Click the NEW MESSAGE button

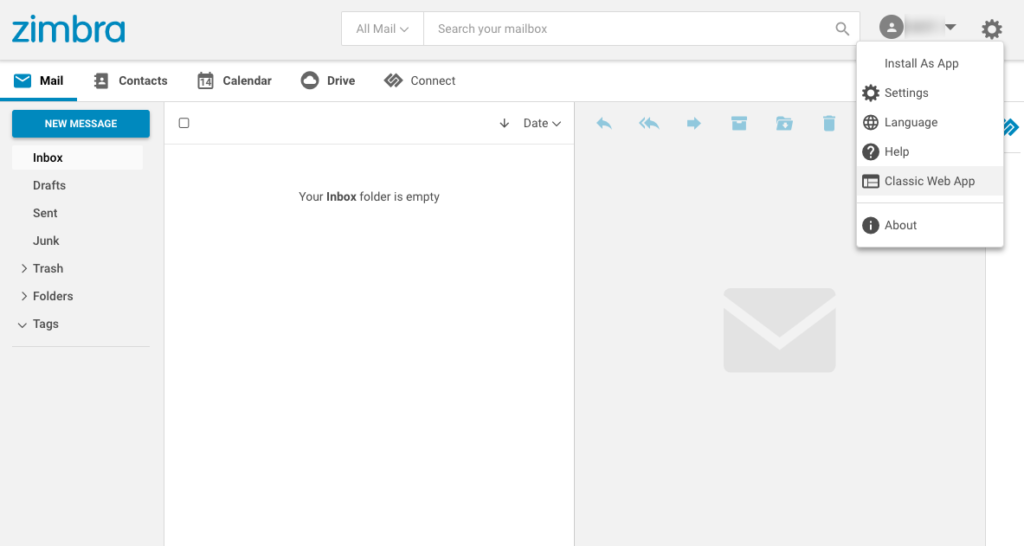coord(81,123)
